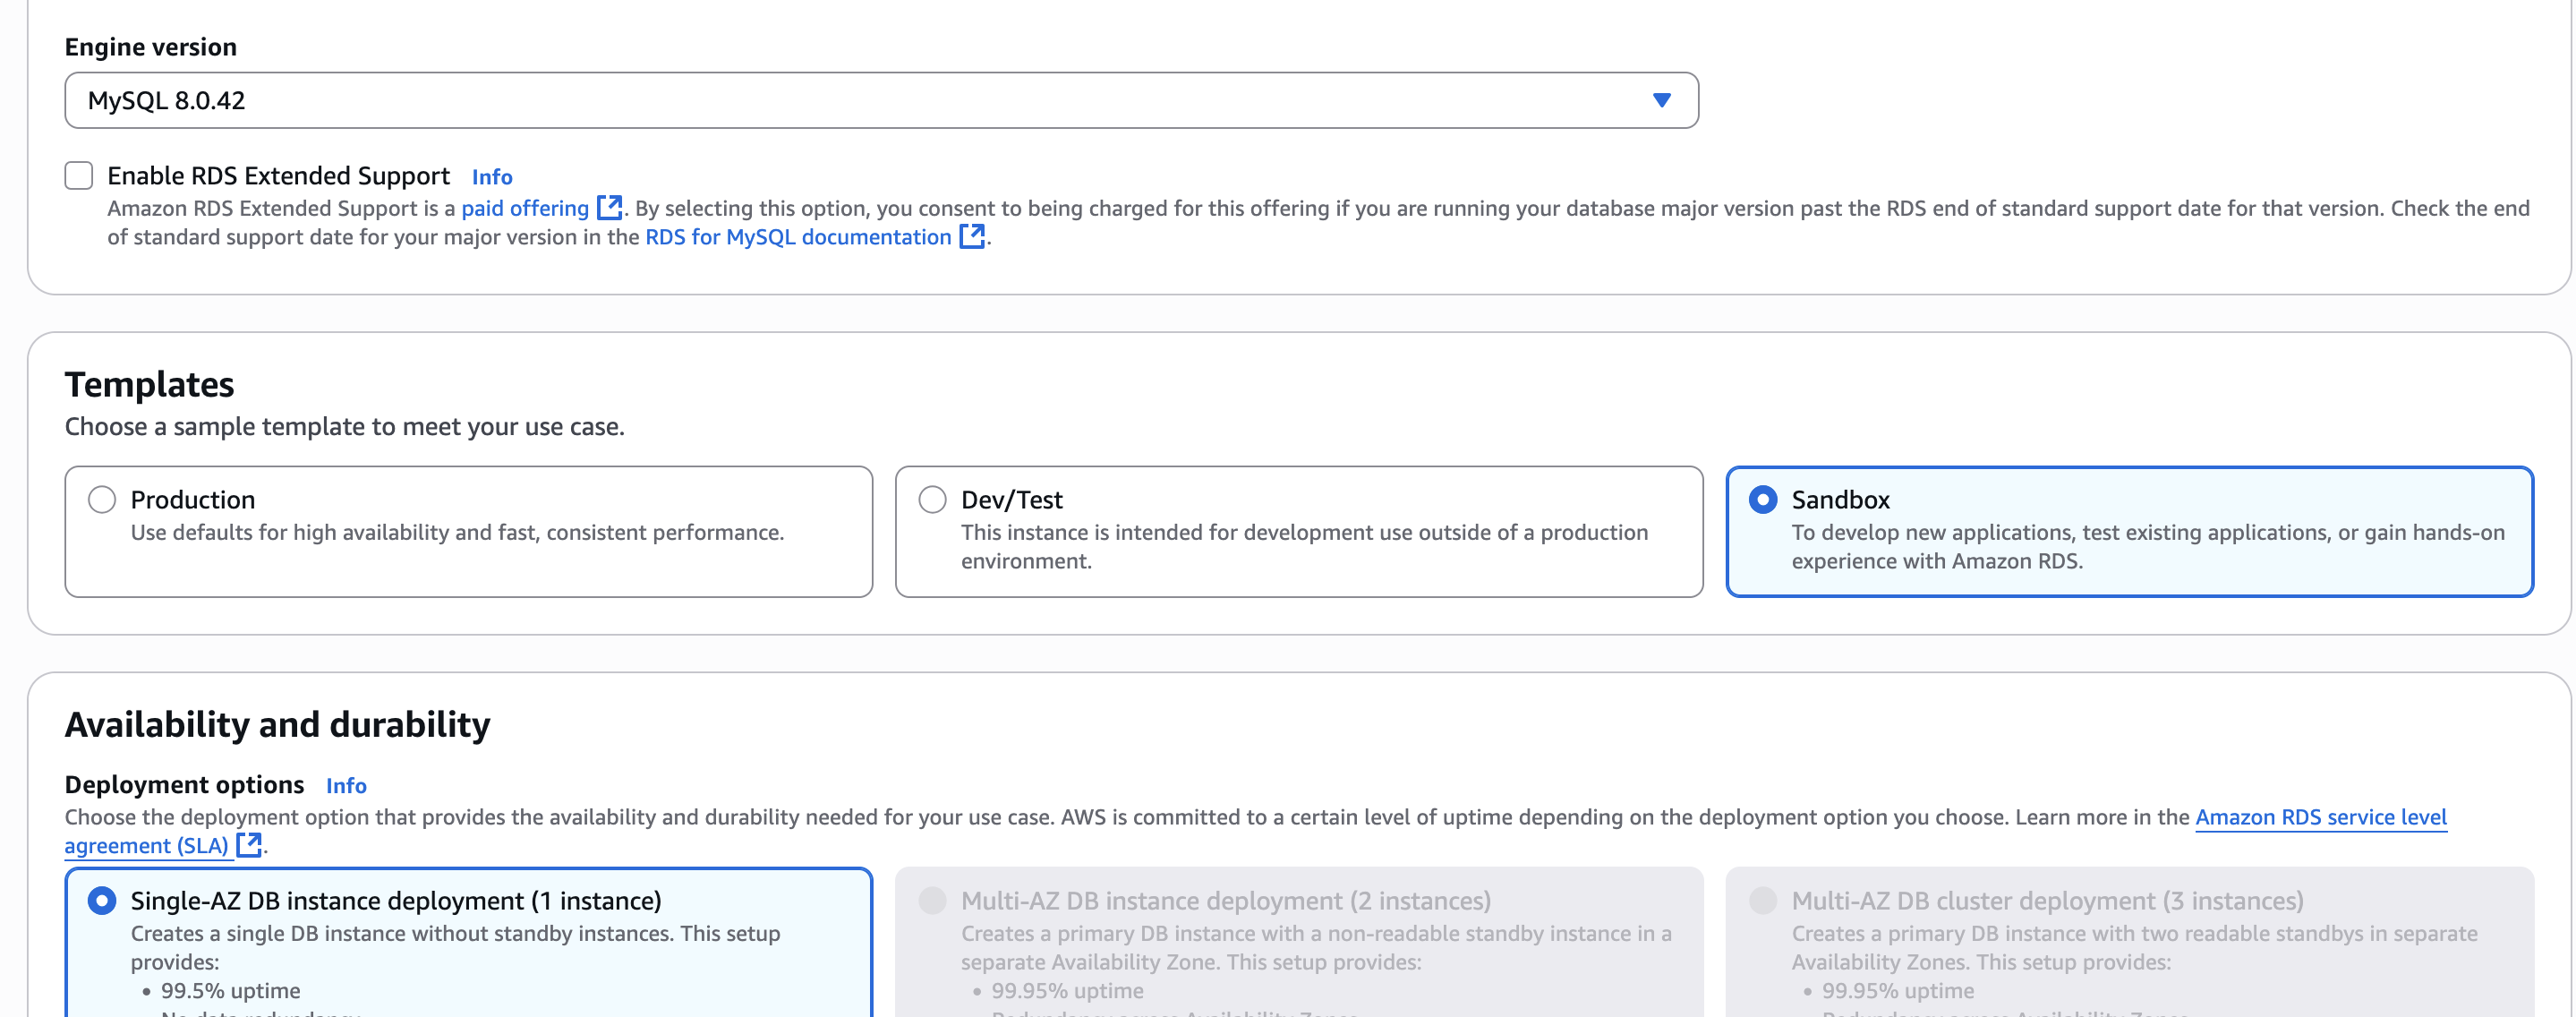Click external link icon after MySQL documentation
The height and width of the screenshot is (1017, 2576).
(971, 237)
